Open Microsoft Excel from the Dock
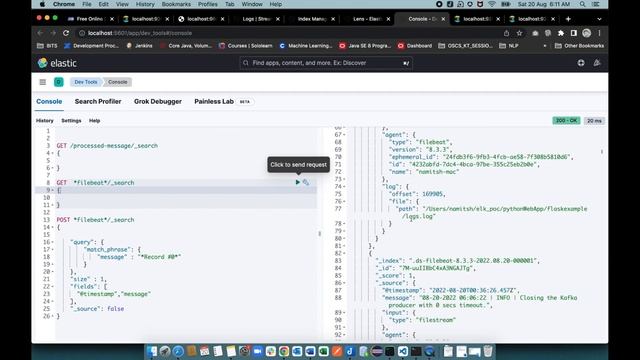Viewport: 640px width, 360px height. pos(323,351)
